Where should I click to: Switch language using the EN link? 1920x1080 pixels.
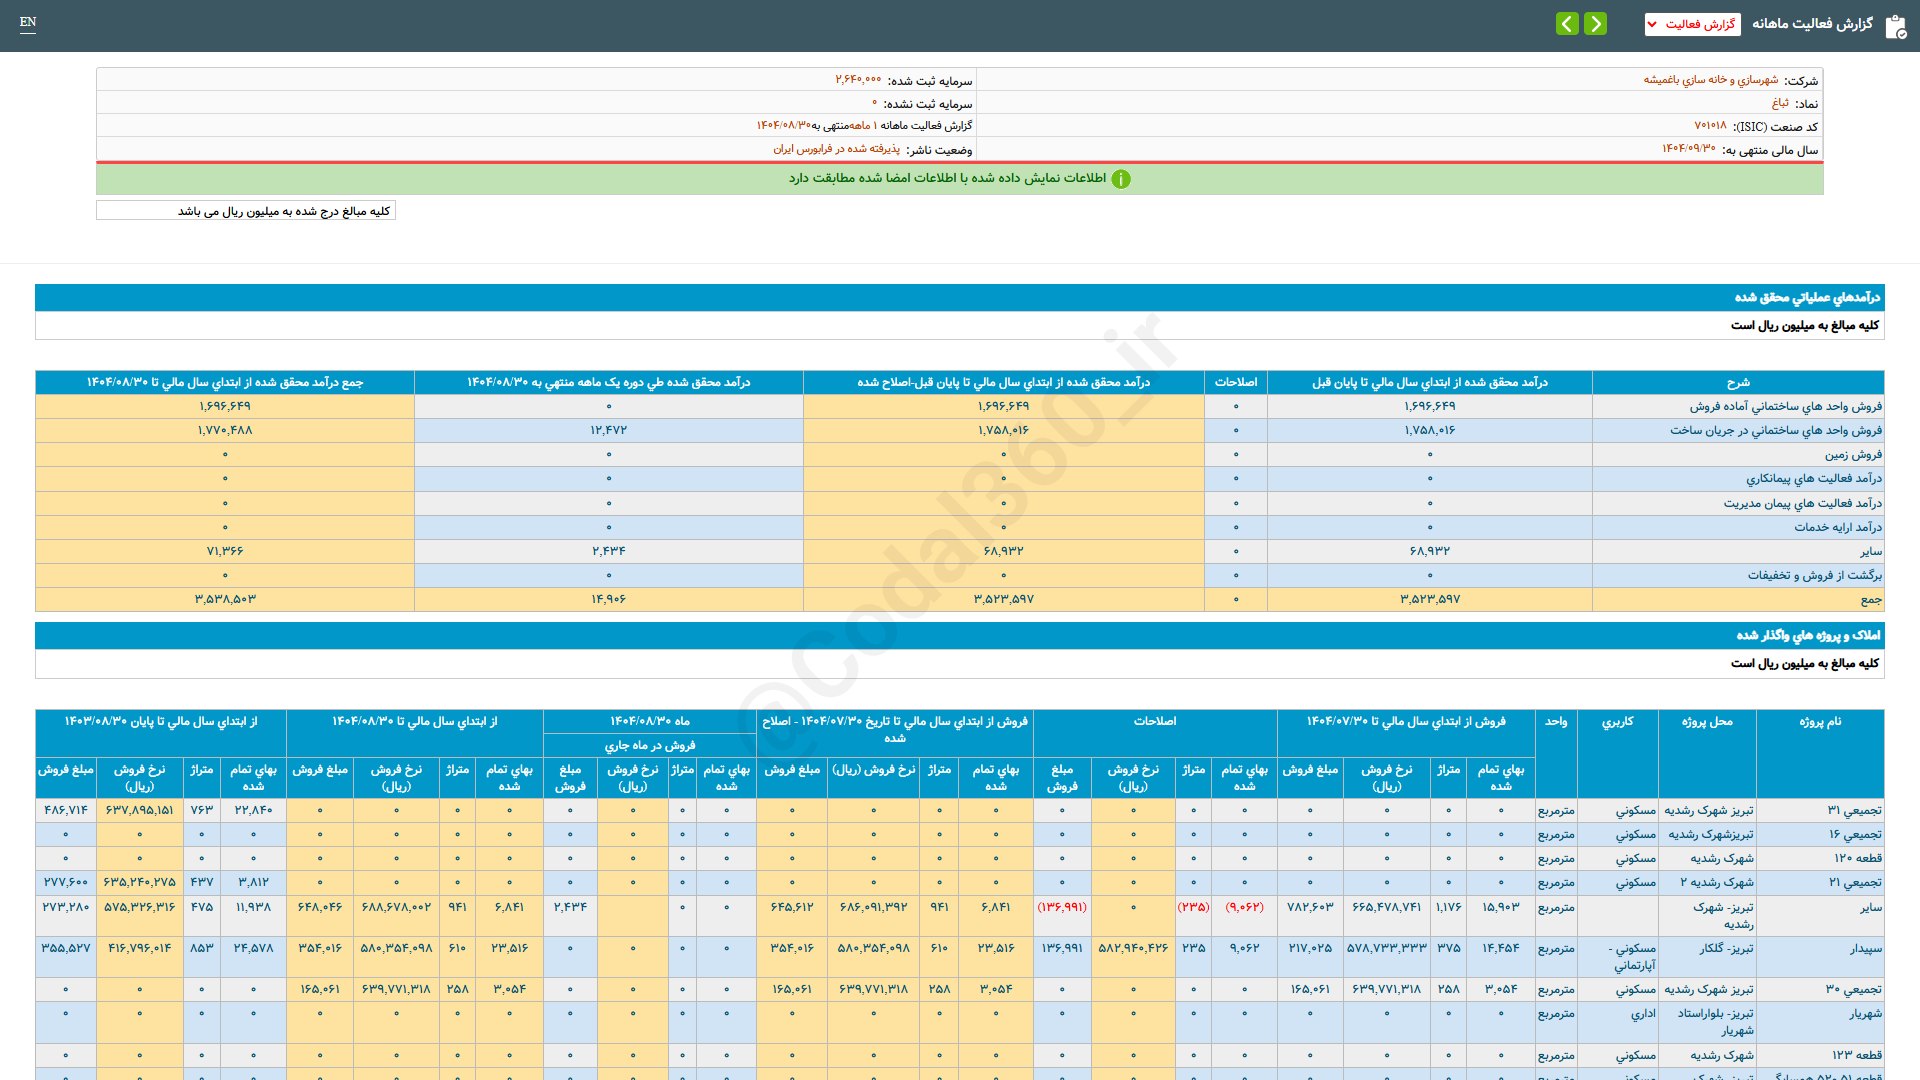pyautogui.click(x=28, y=22)
